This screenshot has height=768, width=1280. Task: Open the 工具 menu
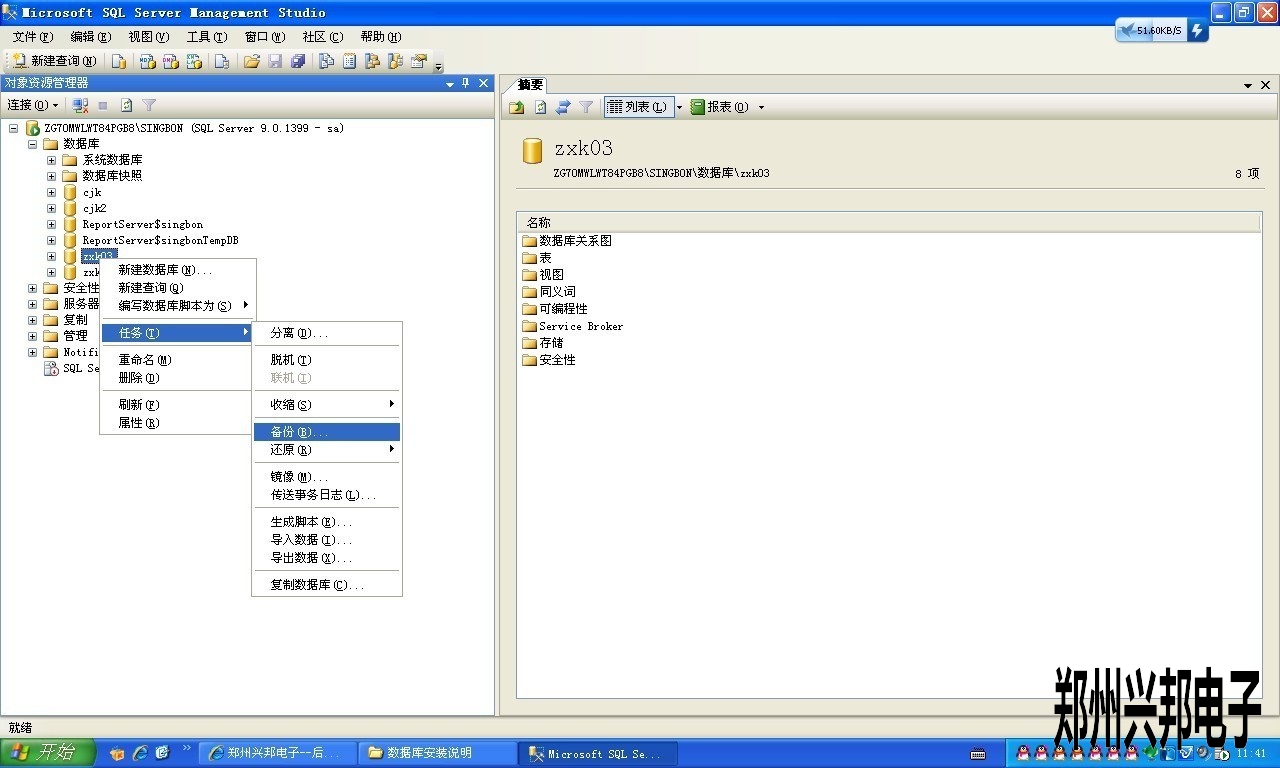click(x=207, y=37)
